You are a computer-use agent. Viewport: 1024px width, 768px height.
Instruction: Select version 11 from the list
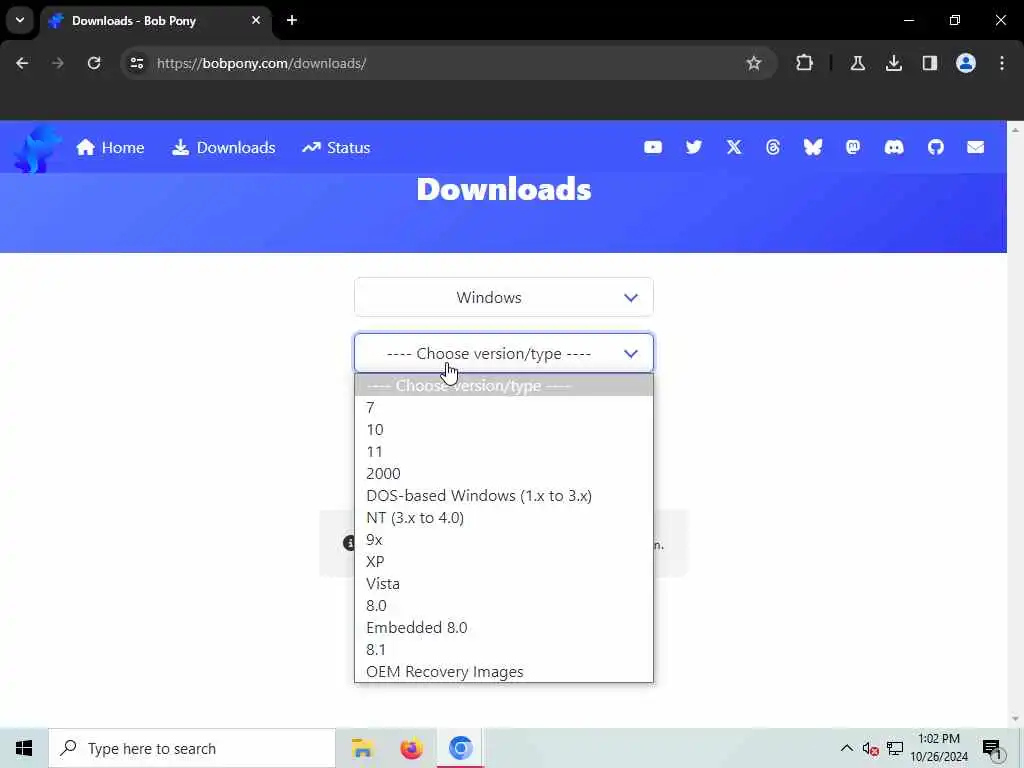pos(504,452)
